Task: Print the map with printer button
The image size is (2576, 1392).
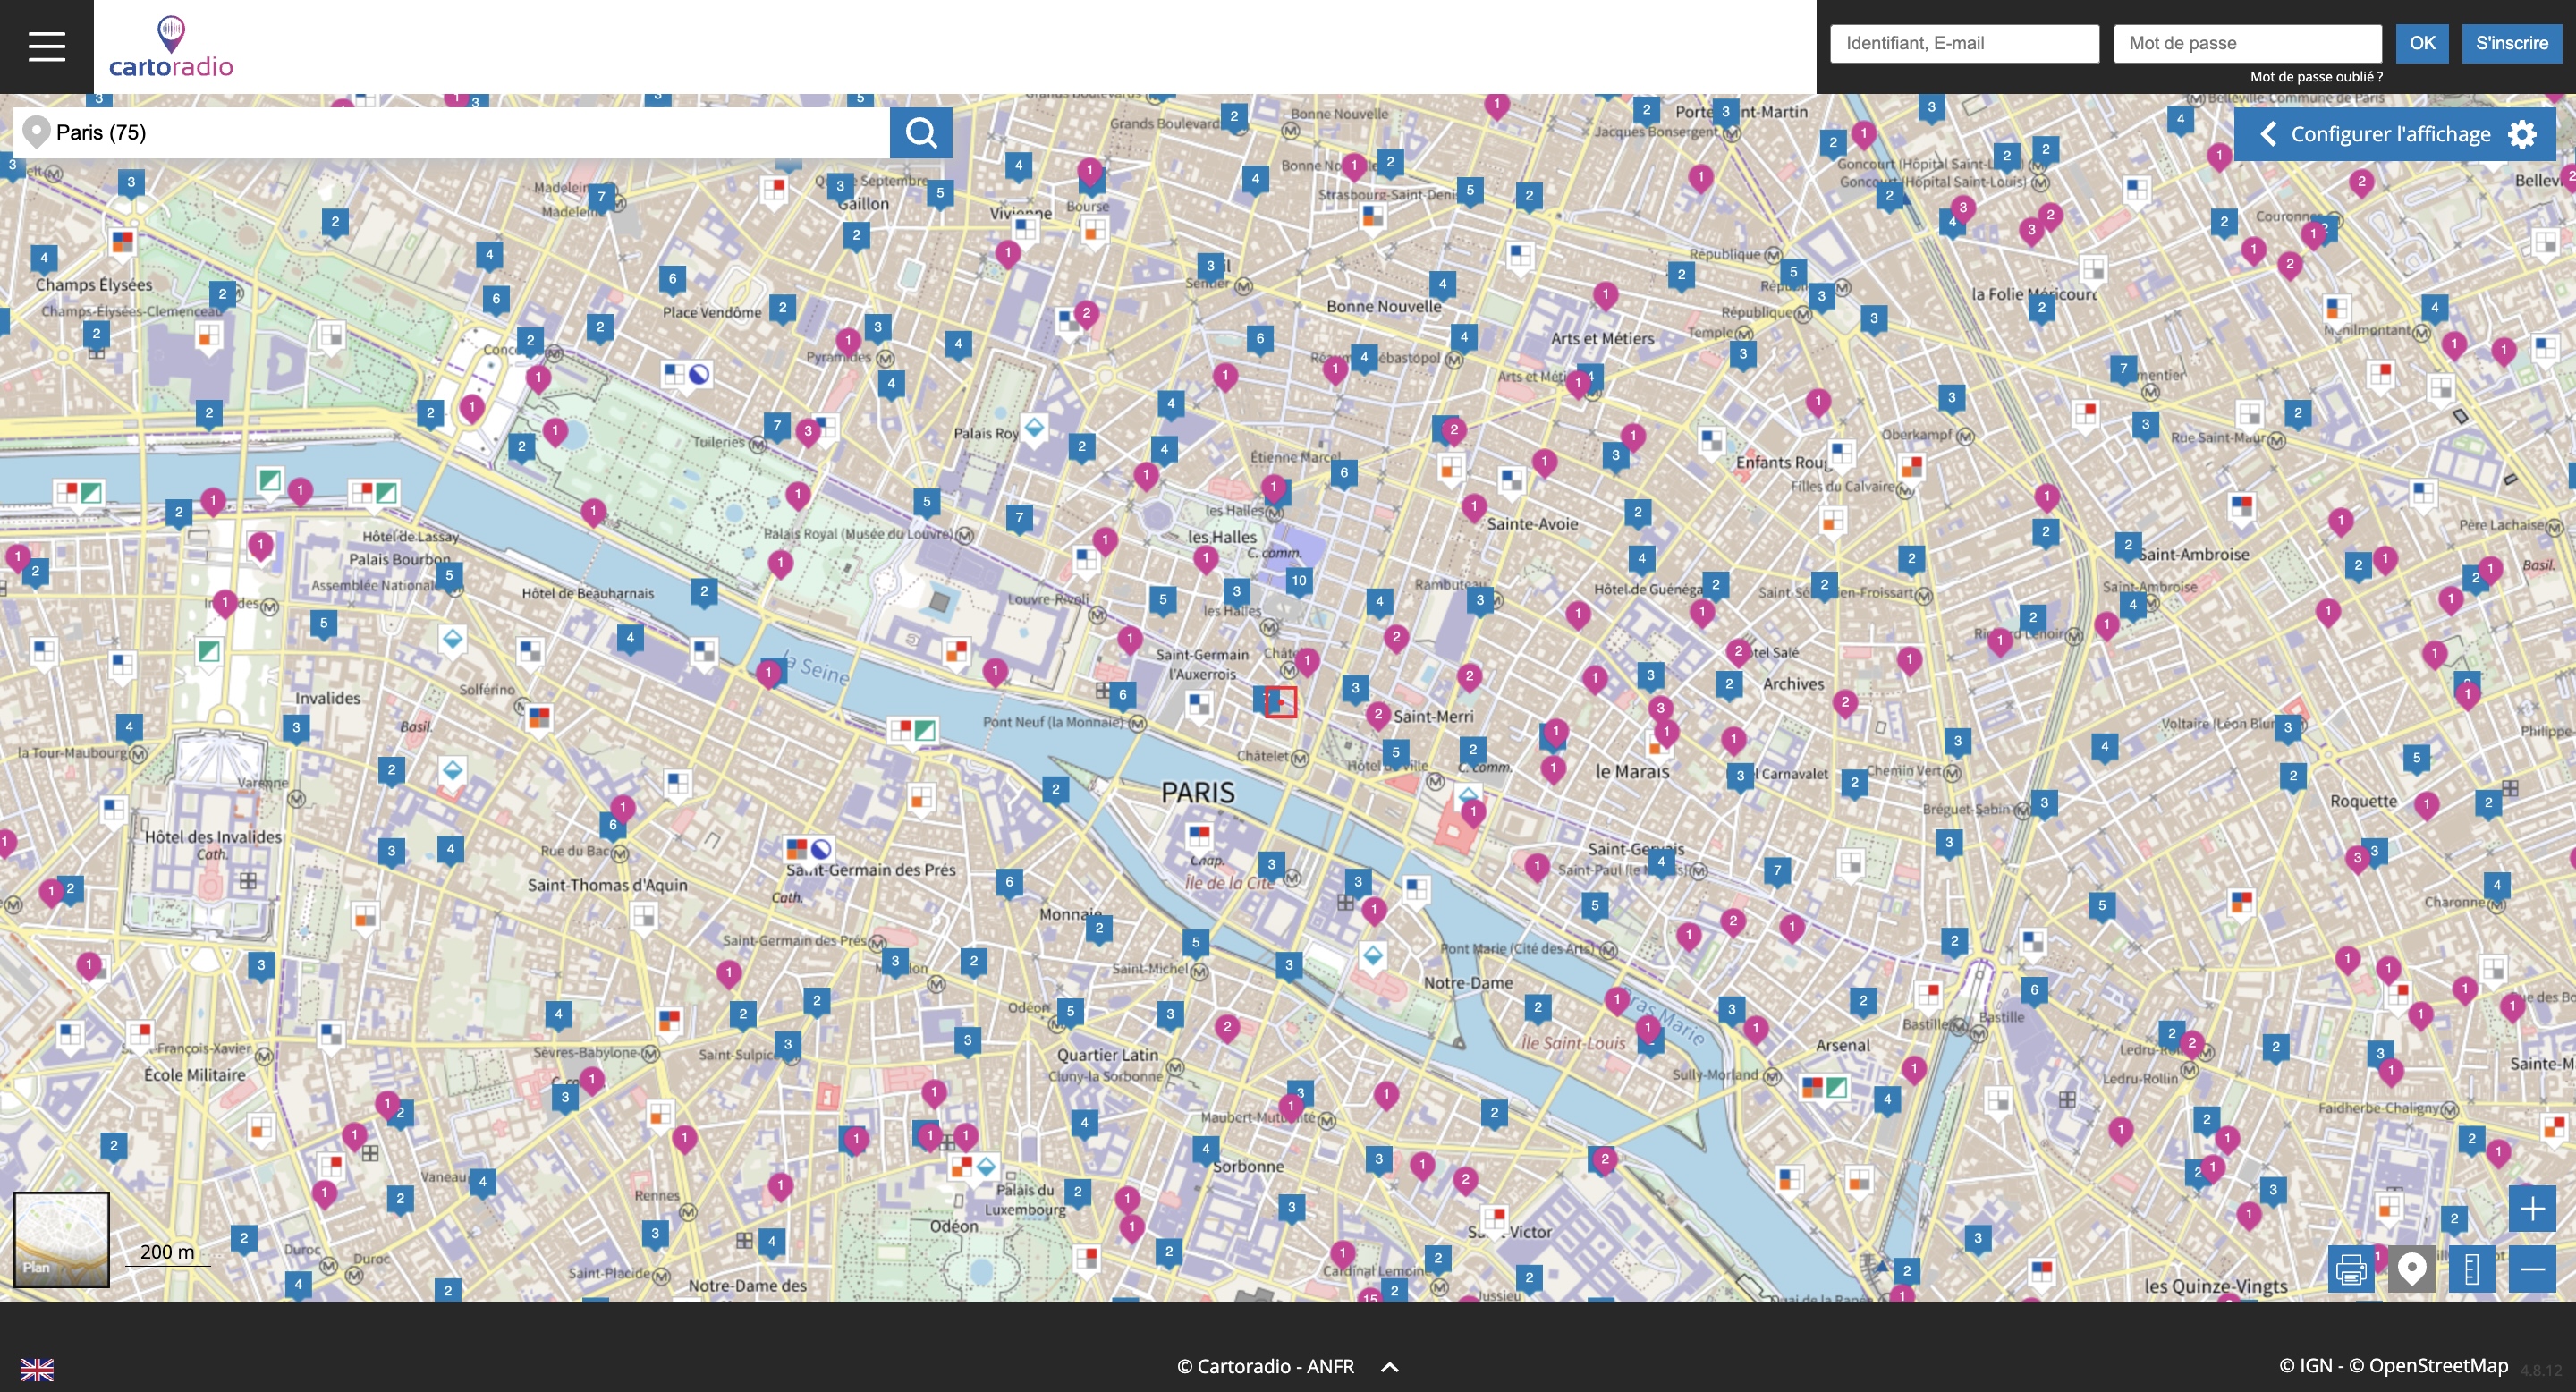Action: click(x=2351, y=1269)
